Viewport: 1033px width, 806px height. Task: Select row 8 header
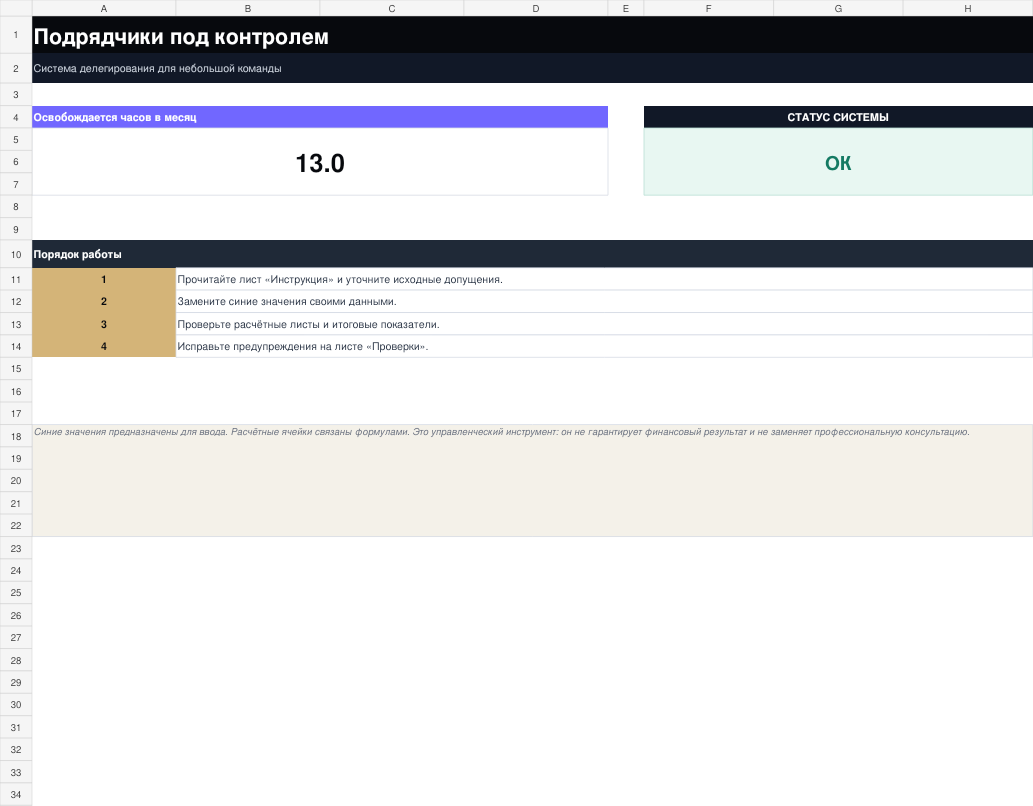[x=16, y=207]
